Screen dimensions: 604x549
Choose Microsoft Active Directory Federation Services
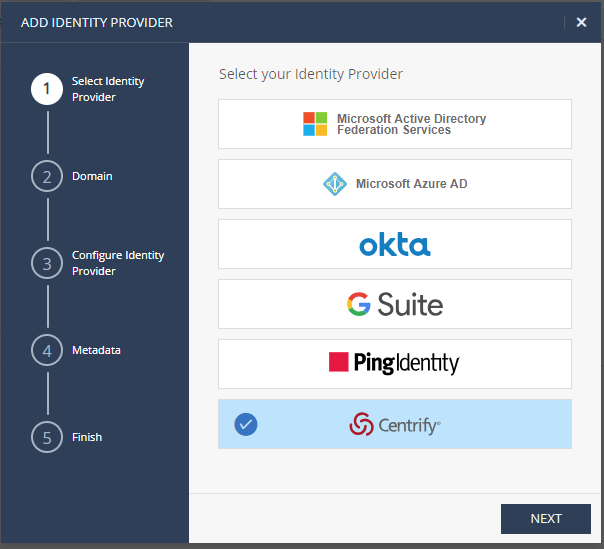pos(395,124)
